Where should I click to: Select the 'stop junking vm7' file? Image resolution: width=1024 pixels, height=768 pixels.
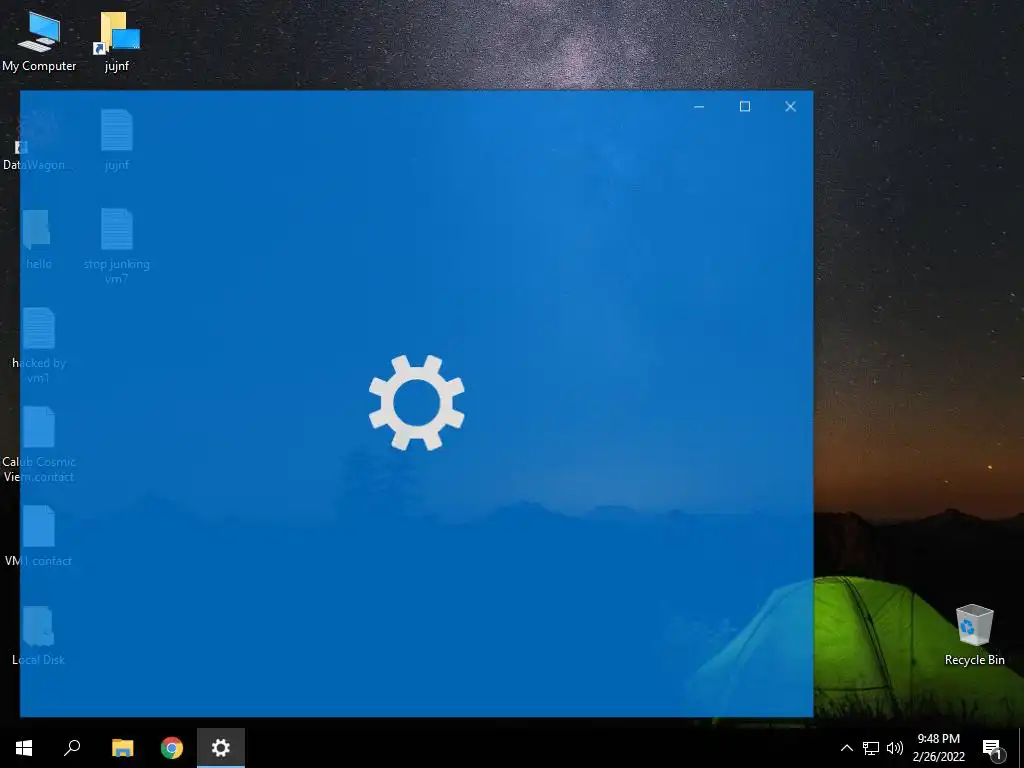pyautogui.click(x=117, y=245)
